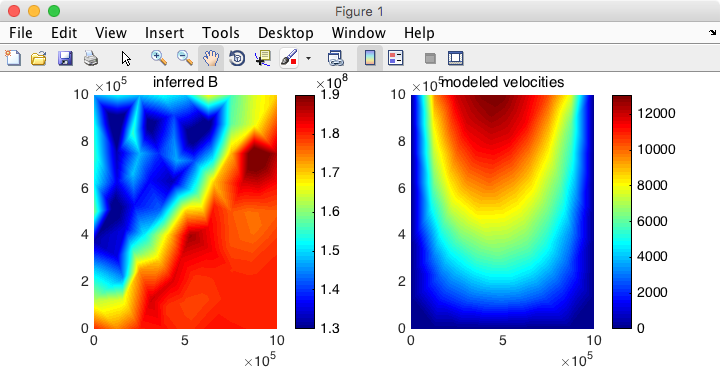Click the inferred B colorbar
The image size is (720, 370).
click(305, 212)
